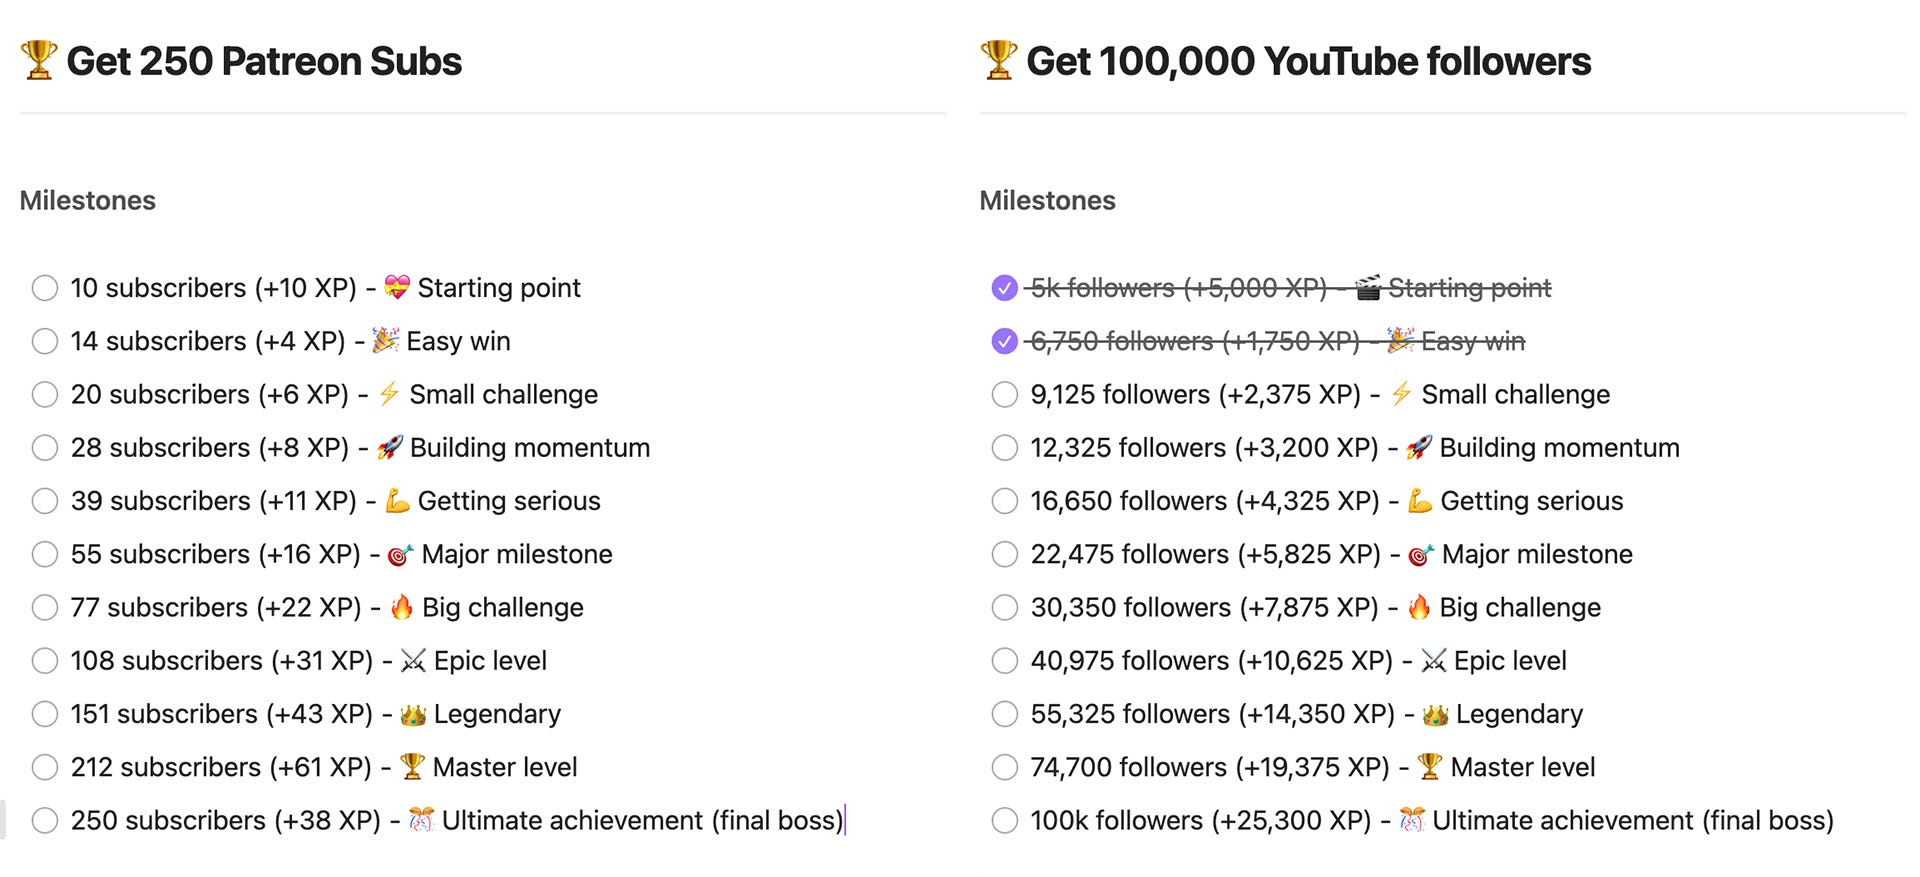The image size is (1920, 877).
Task: Click the Get 100,000 YouTube followers title
Action: 1308,61
